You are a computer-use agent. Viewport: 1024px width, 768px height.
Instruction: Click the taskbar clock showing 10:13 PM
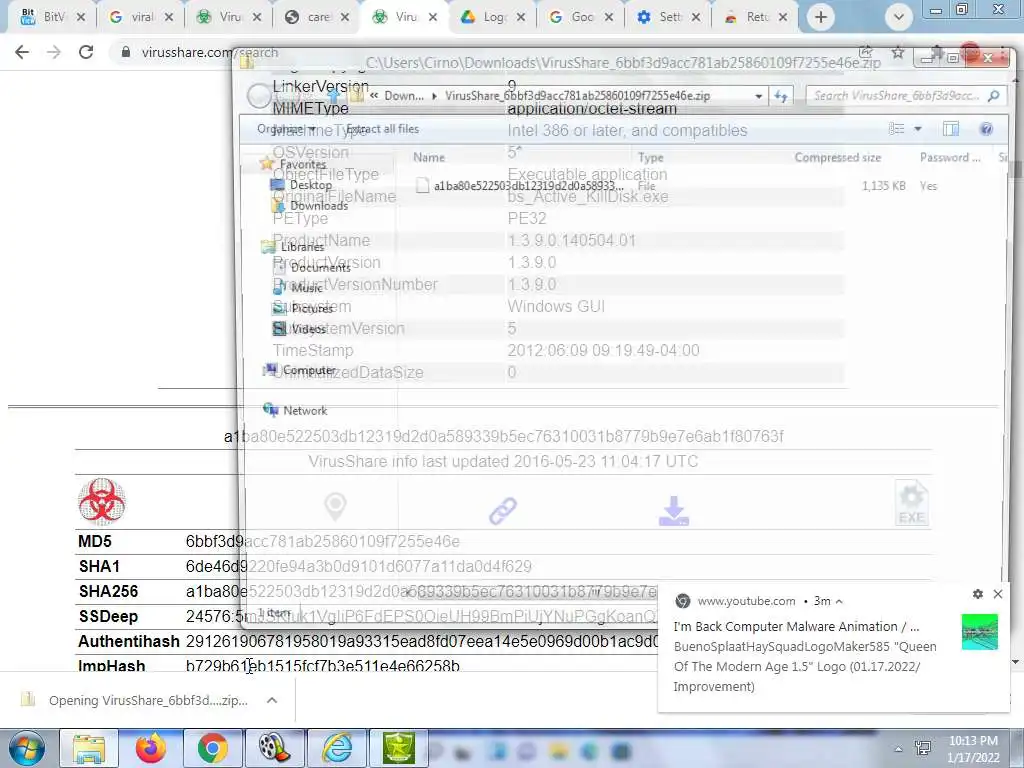point(973,749)
